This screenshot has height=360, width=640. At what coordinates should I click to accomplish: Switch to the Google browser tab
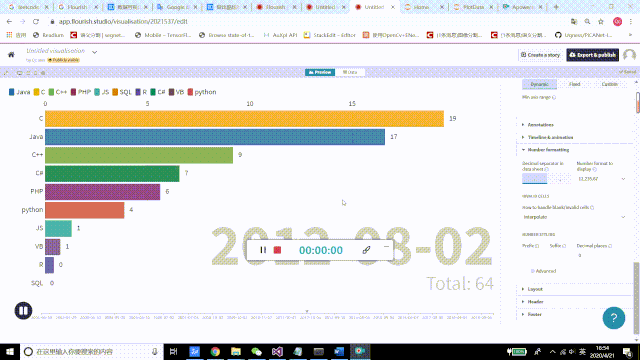[x=176, y=7]
